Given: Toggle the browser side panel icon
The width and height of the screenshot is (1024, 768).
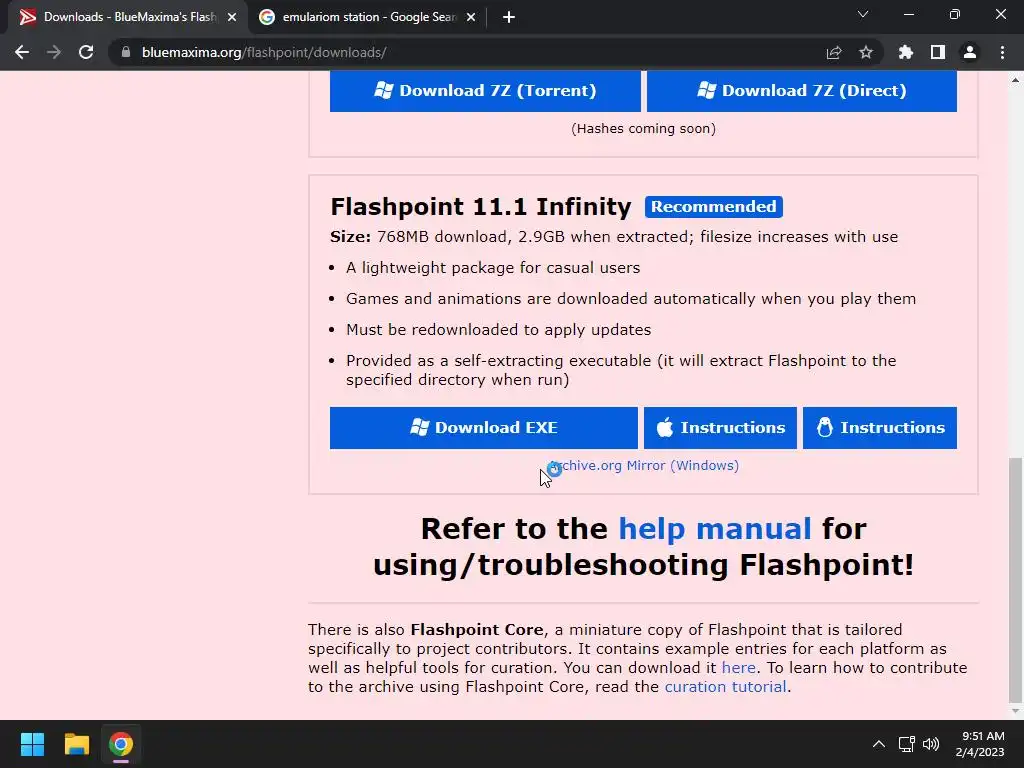Looking at the screenshot, I should click(x=938, y=52).
